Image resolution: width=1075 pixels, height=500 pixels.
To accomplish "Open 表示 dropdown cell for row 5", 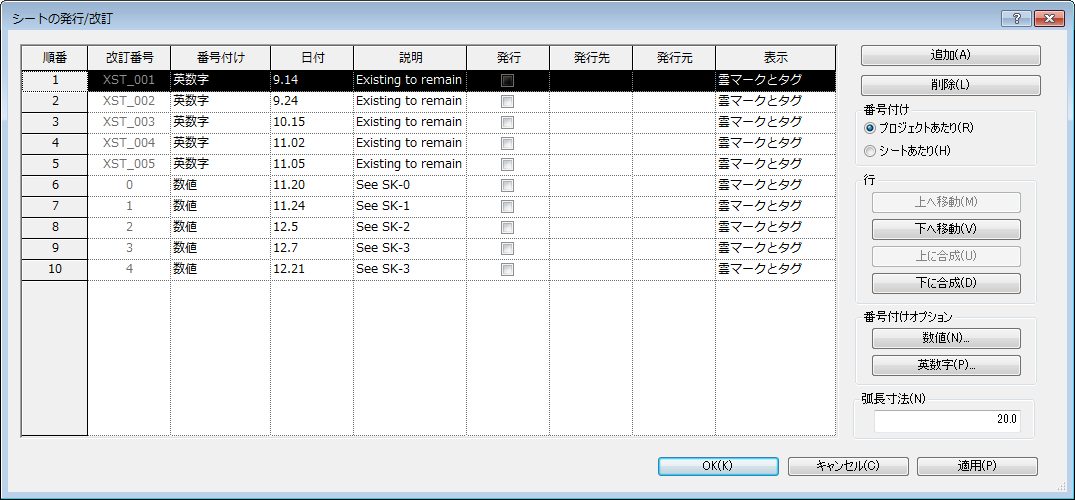I will (775, 165).
